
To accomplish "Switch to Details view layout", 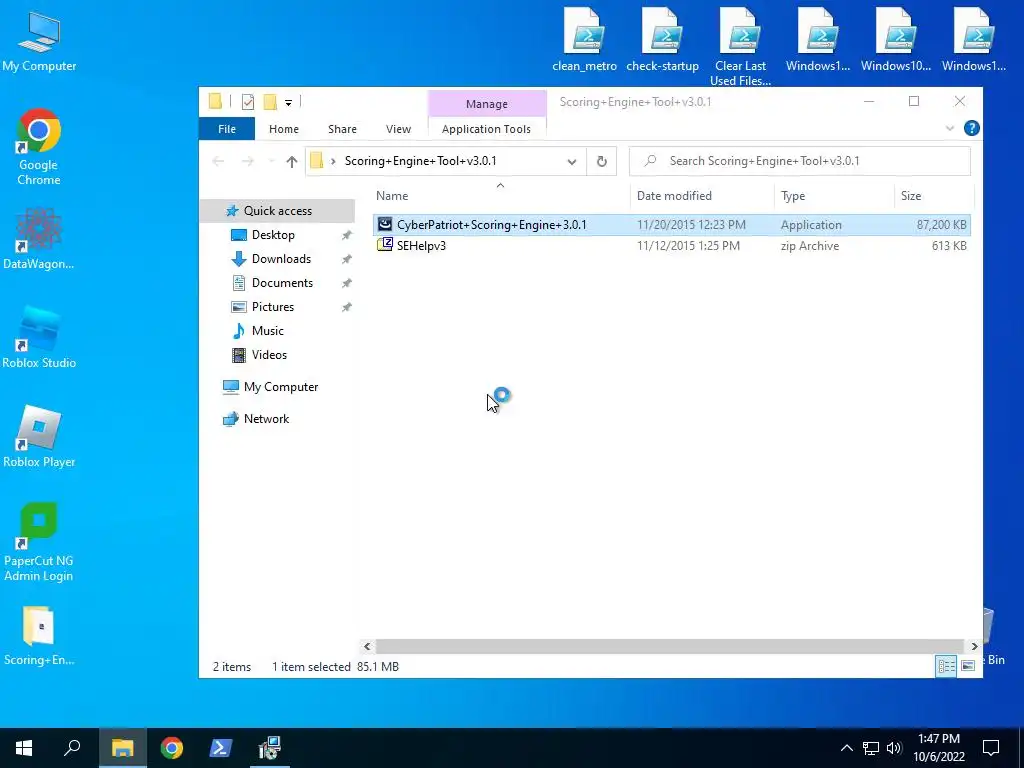I will point(946,665).
